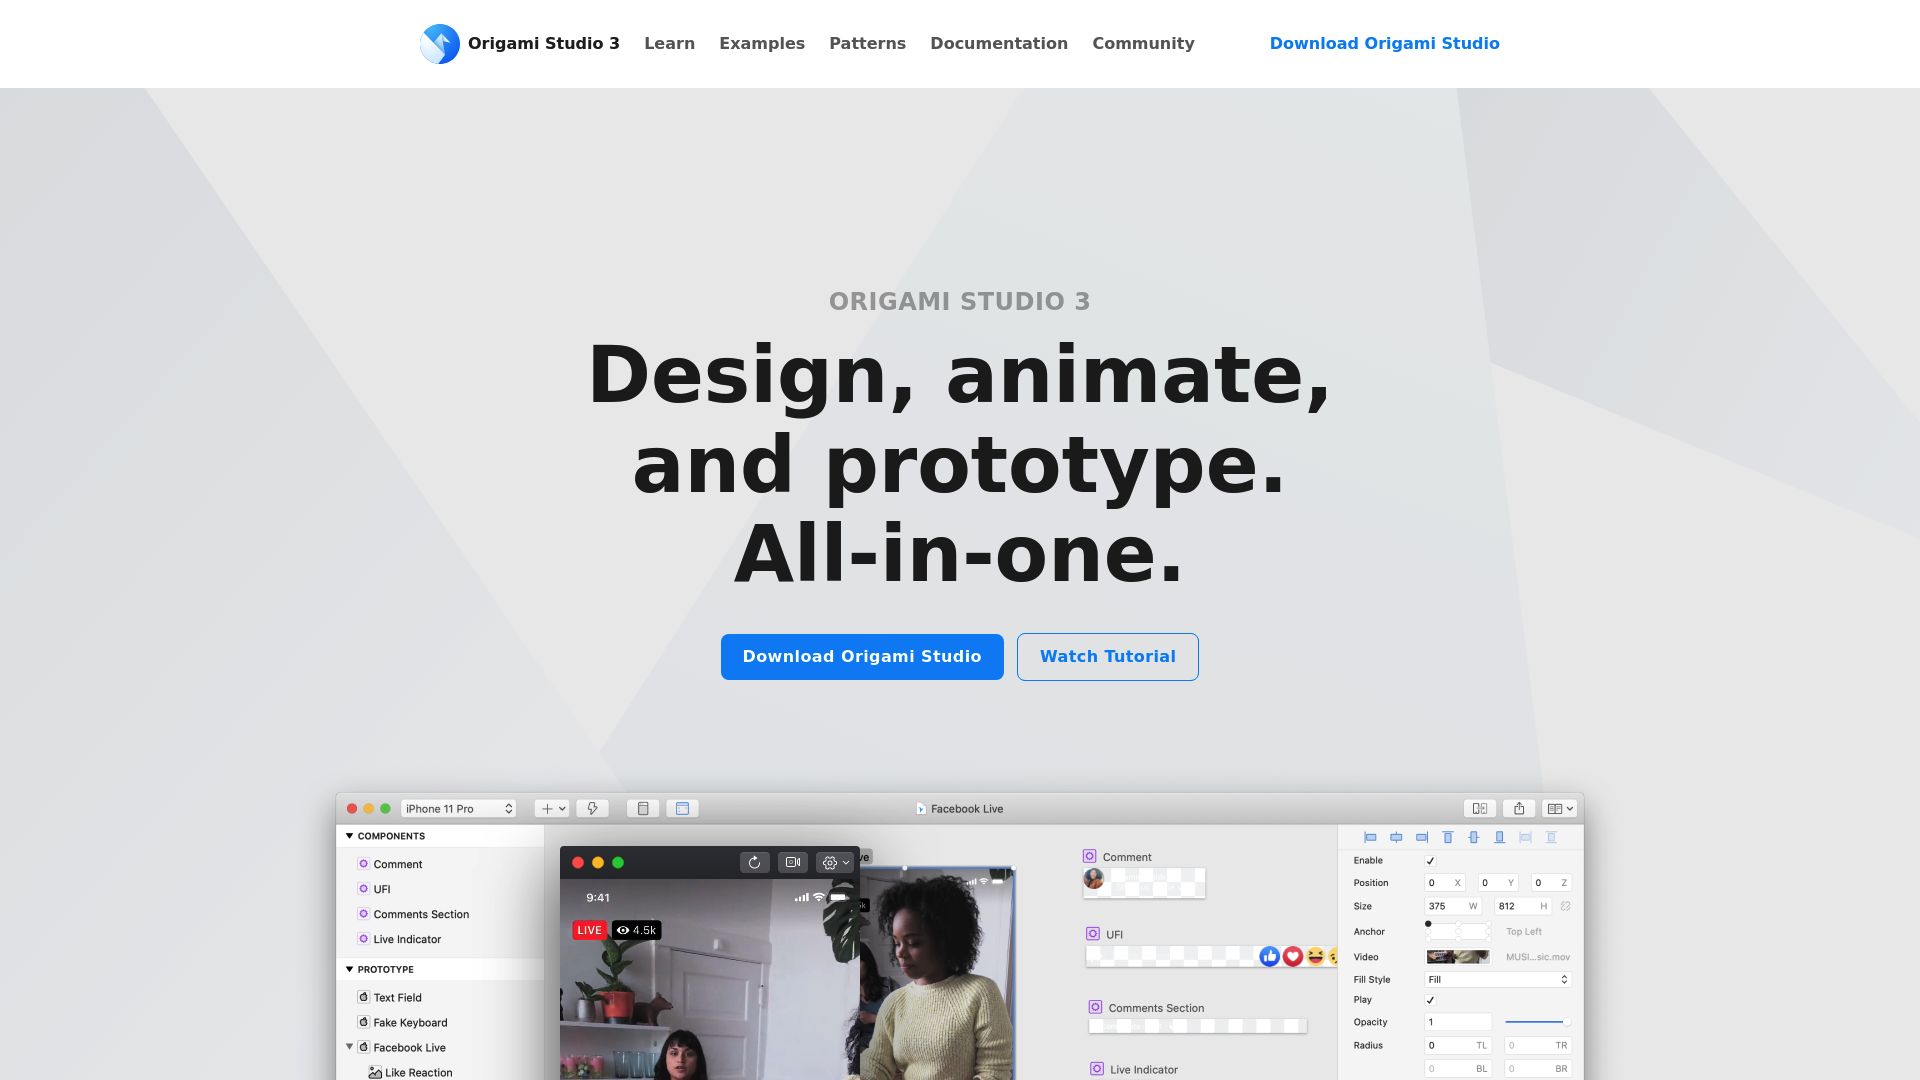This screenshot has width=1920, height=1080.
Task: Visit the Community page
Action: (x=1143, y=44)
